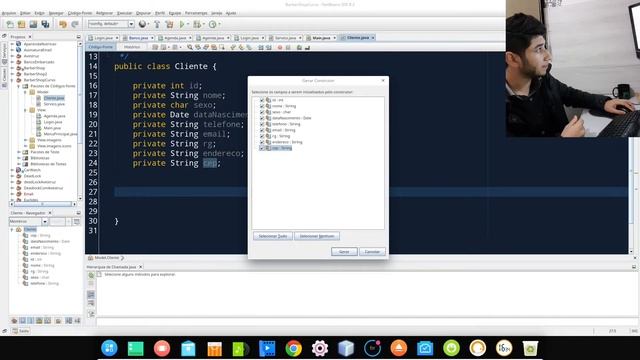Open the Ferramentas menu
This screenshot has width=640, height=360.
(x=196, y=13)
